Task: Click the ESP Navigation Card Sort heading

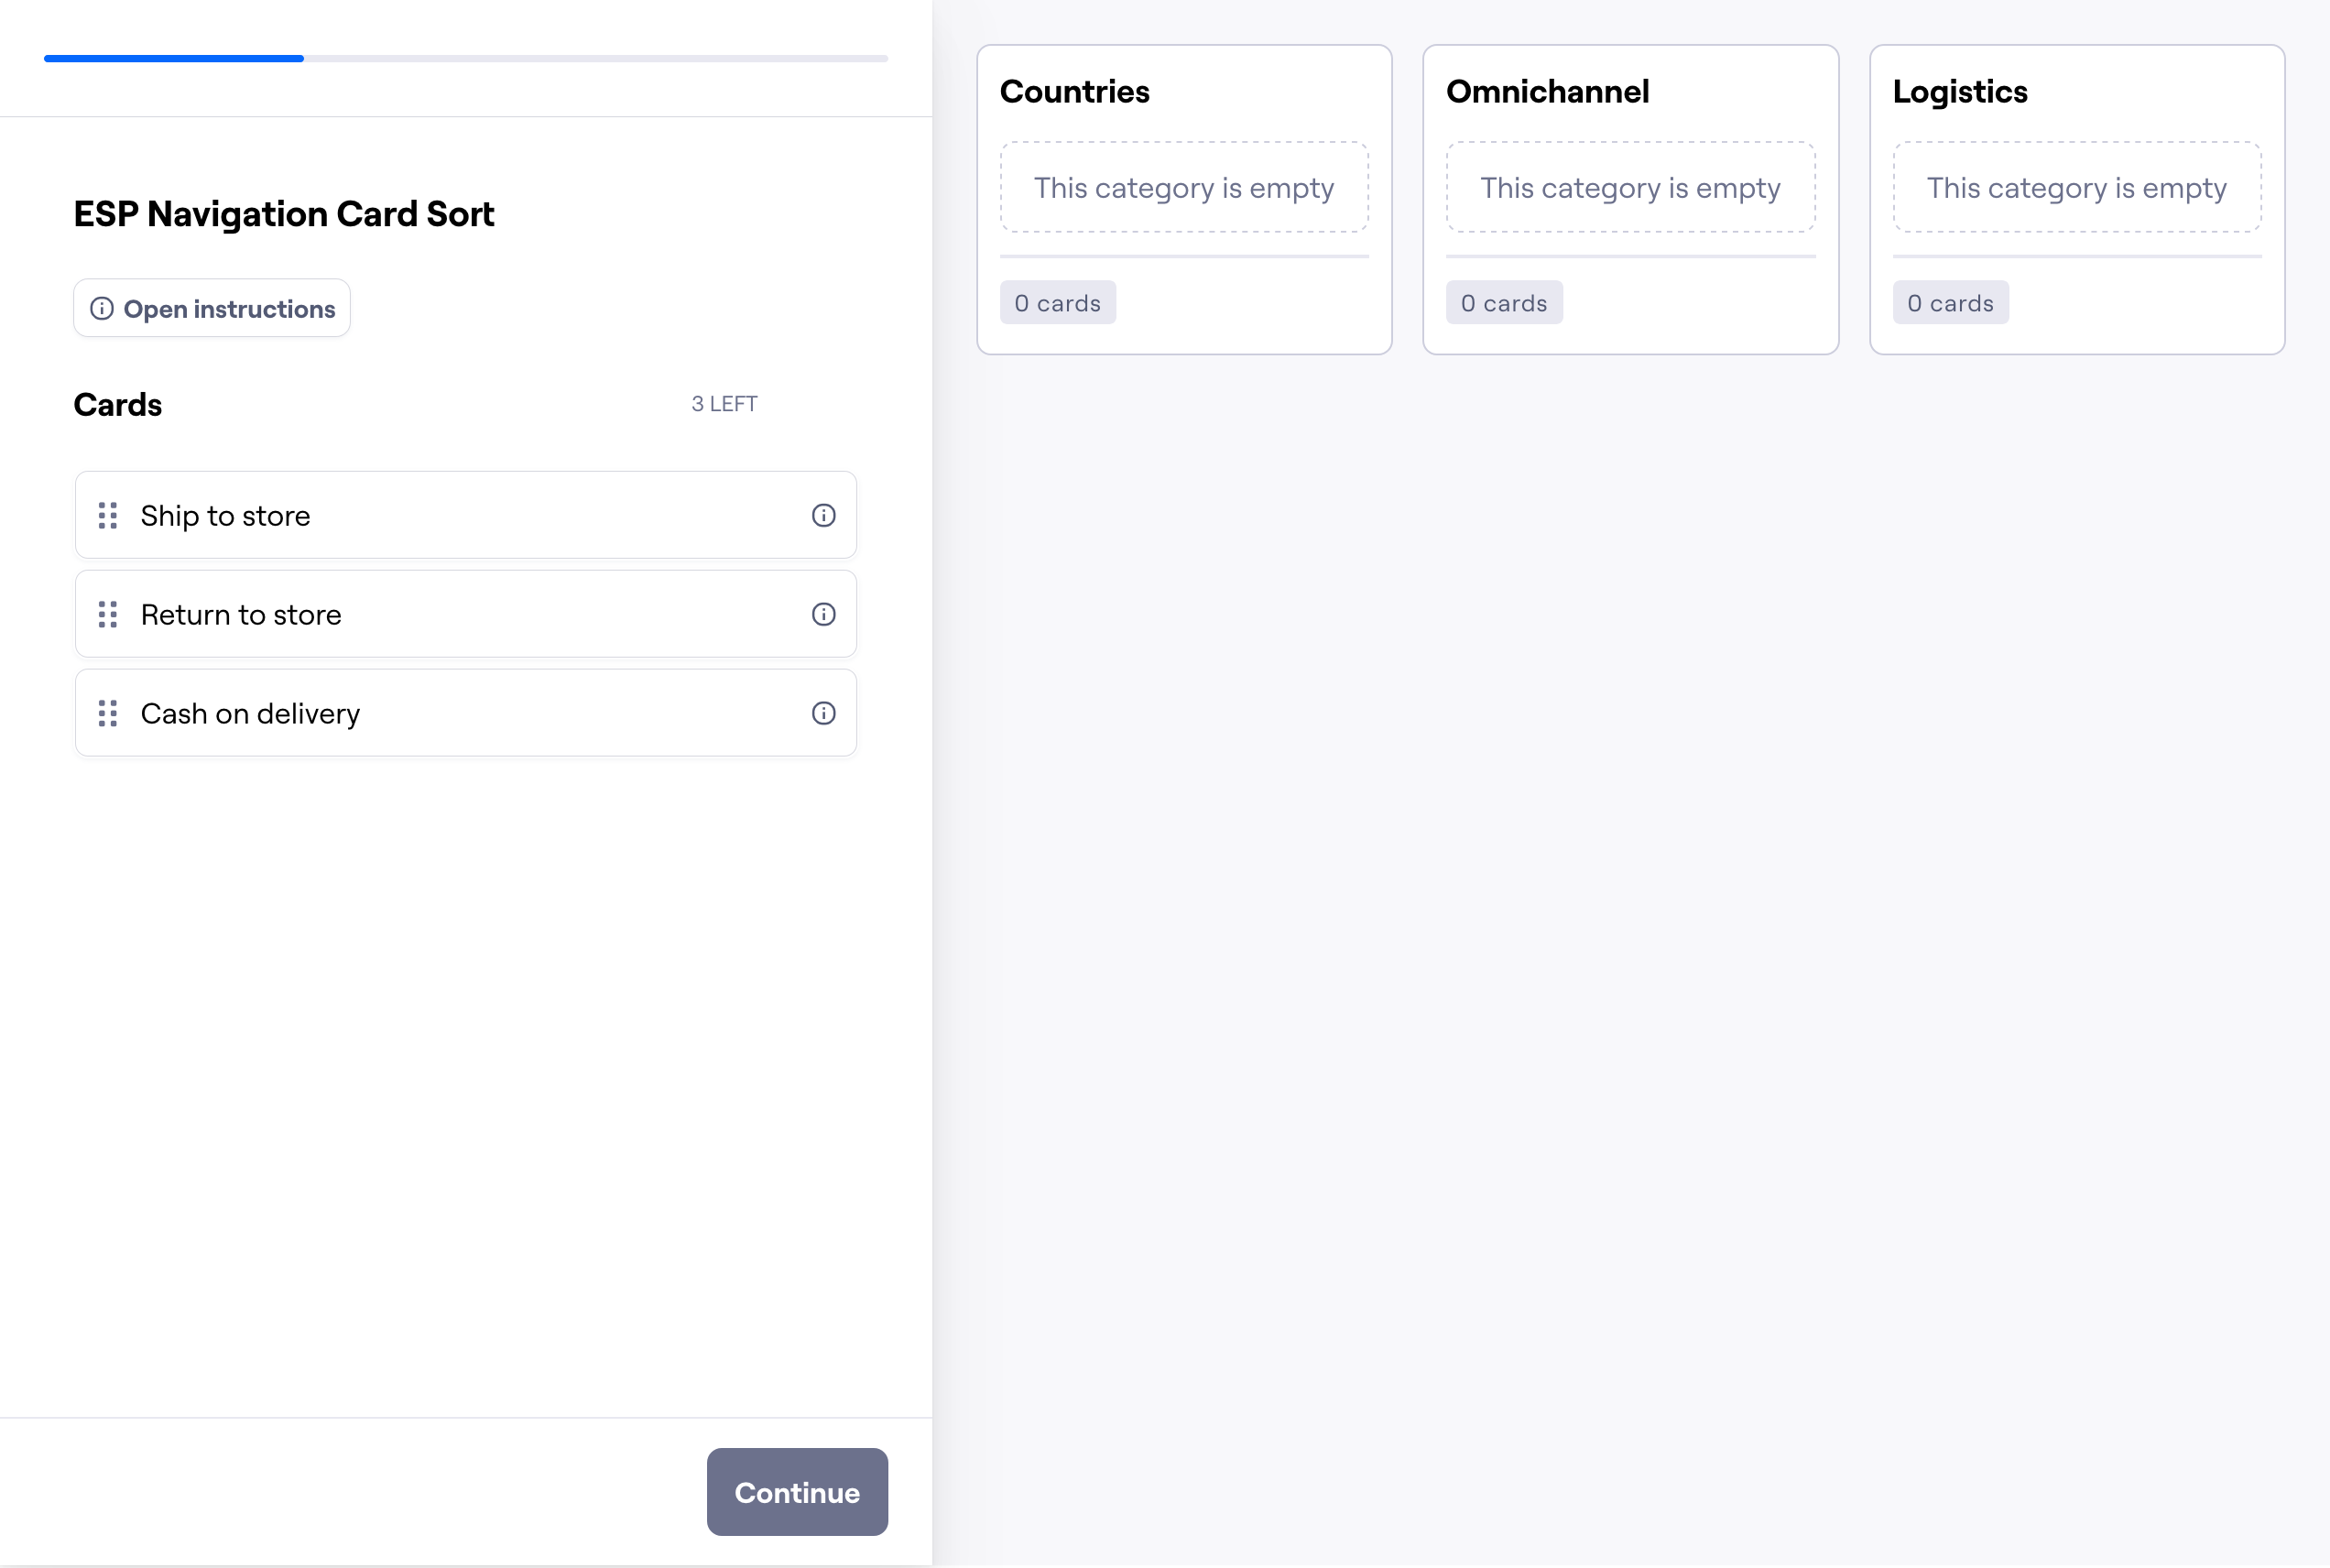Action: (x=284, y=214)
